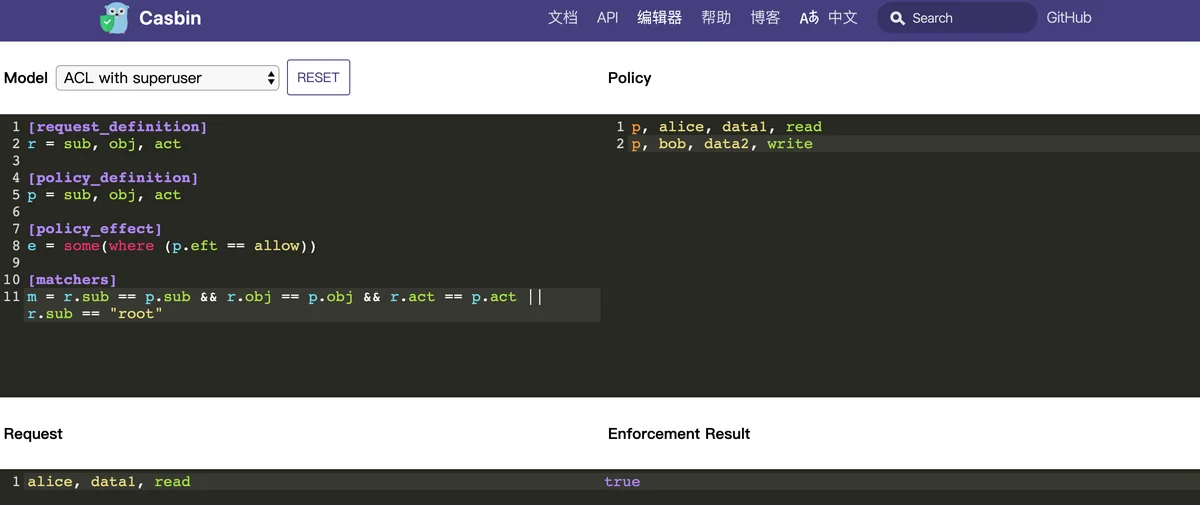The height and width of the screenshot is (505, 1200).
Task: Open the Model selection dropdown
Action: click(x=167, y=78)
